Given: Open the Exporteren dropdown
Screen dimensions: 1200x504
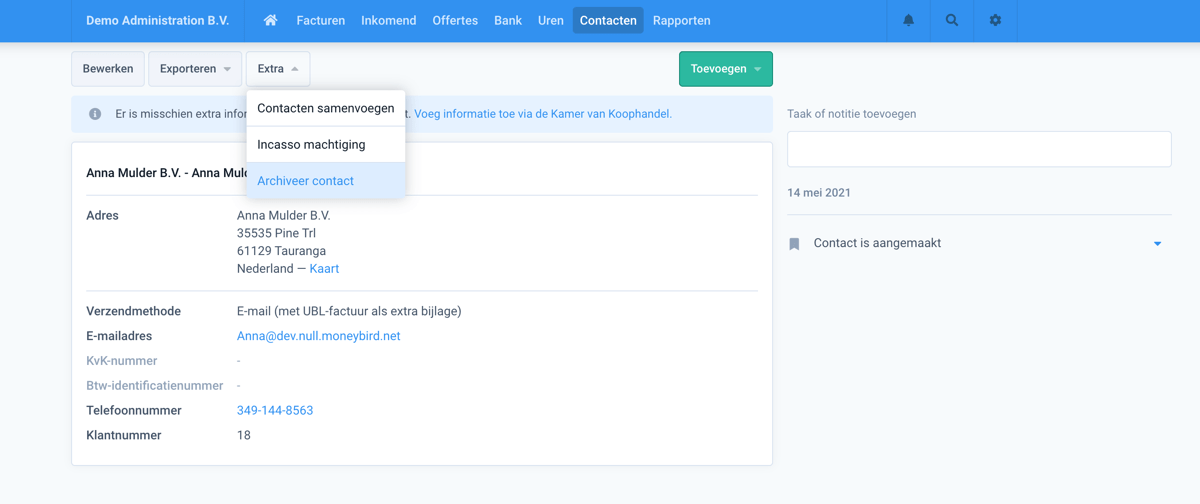Looking at the screenshot, I should point(195,69).
